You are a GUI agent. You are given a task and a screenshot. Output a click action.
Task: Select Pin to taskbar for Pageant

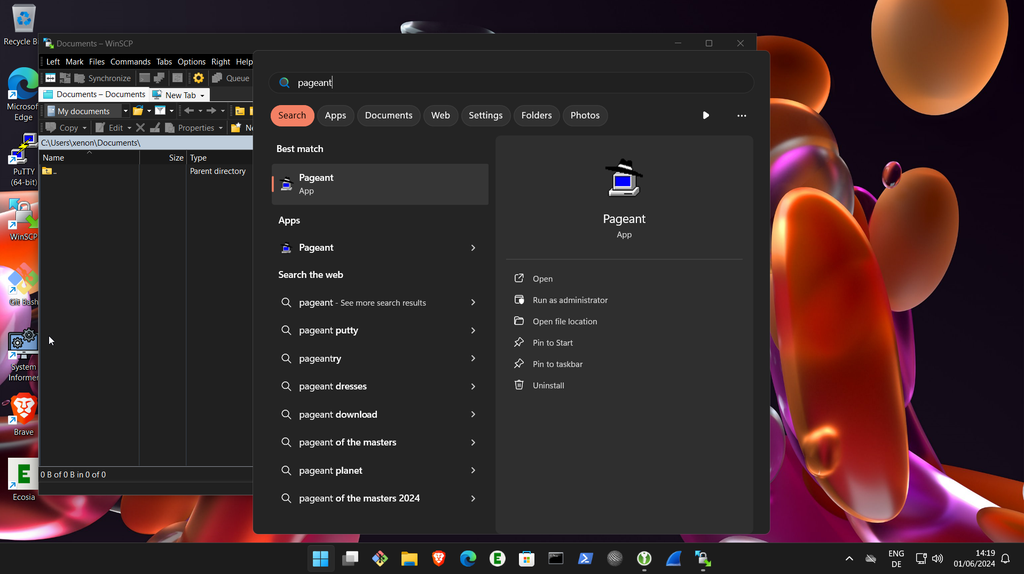point(557,364)
